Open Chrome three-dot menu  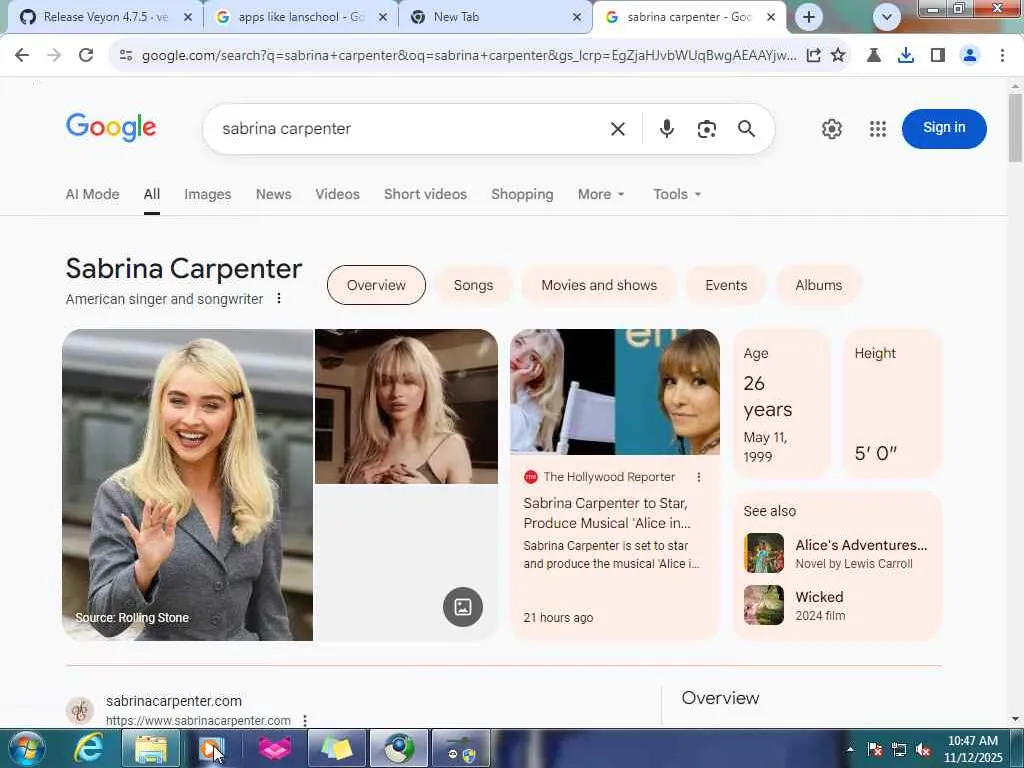tap(1002, 56)
